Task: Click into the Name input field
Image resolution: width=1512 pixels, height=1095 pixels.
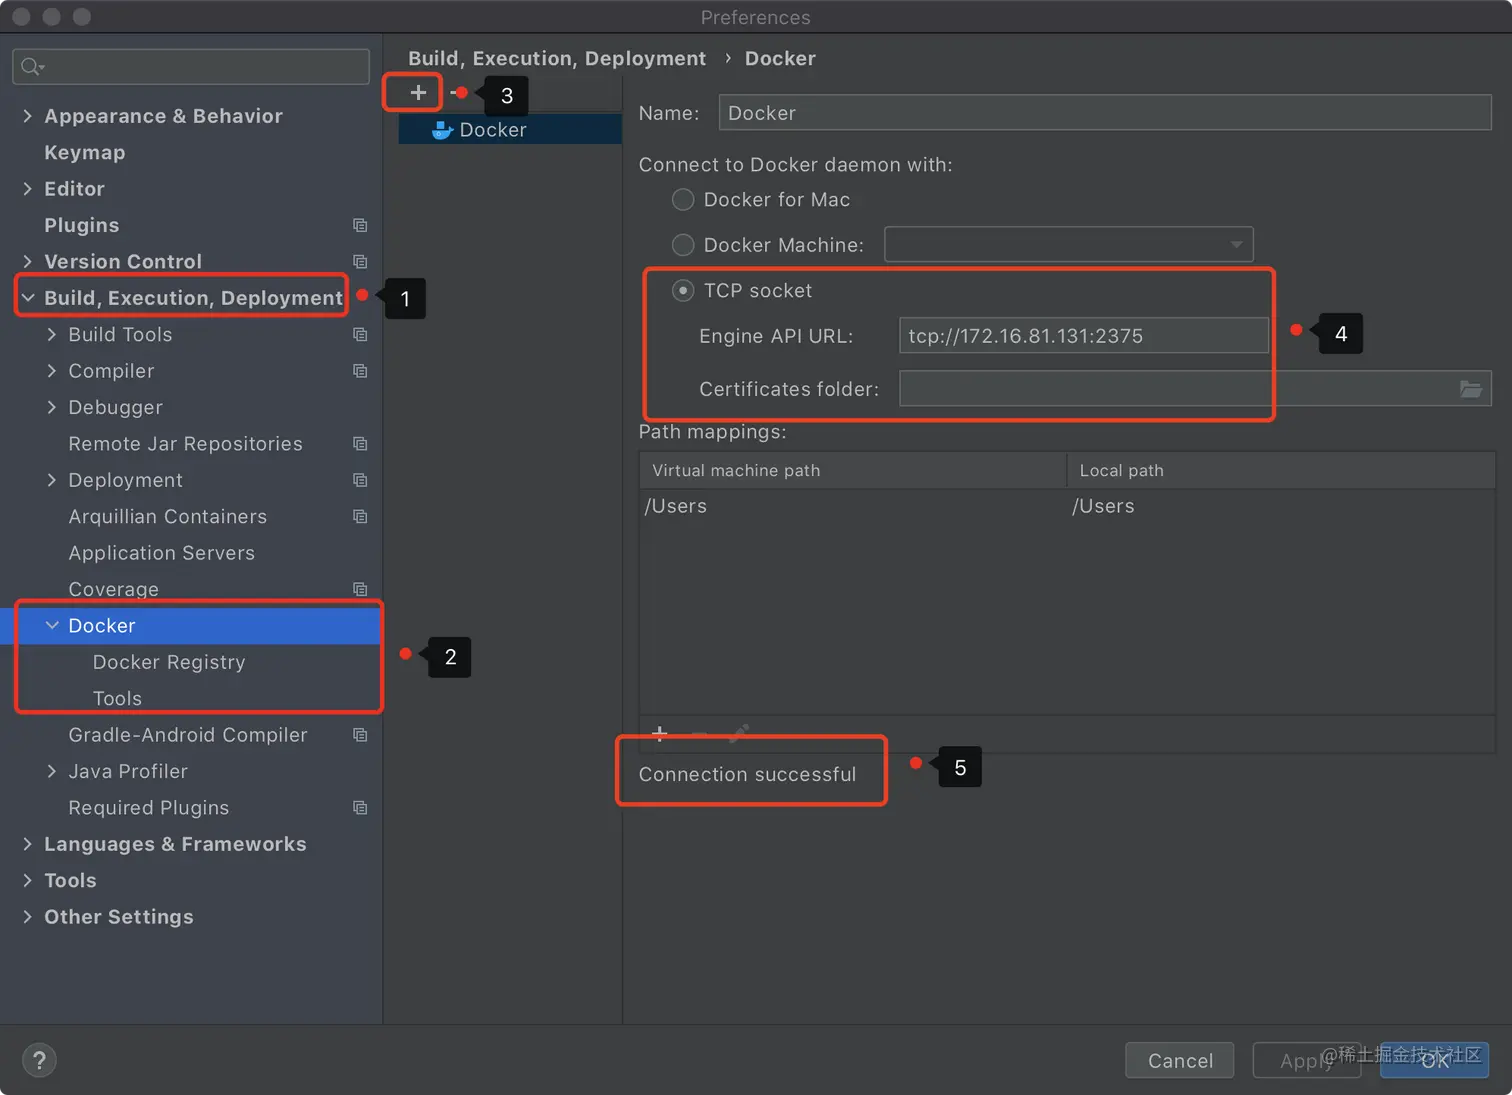Action: pyautogui.click(x=1105, y=113)
